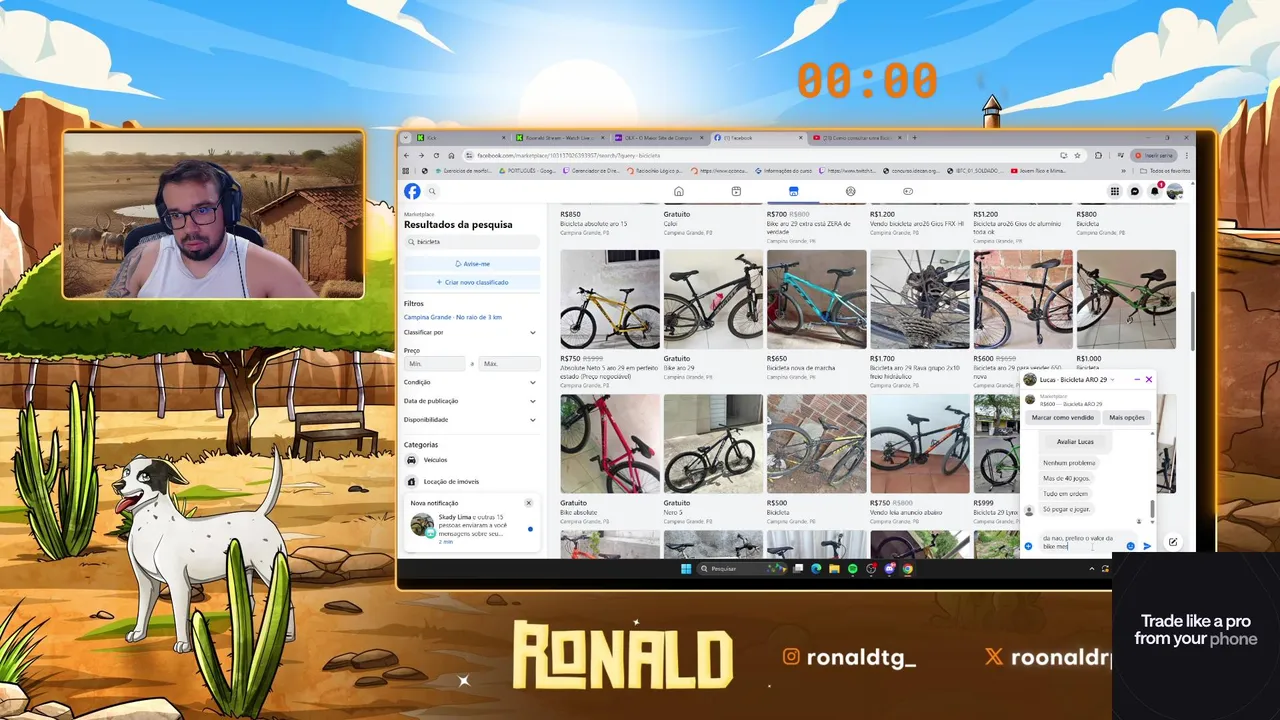Open the Messenger icon in the header
1280x720 pixels.
tap(1135, 191)
